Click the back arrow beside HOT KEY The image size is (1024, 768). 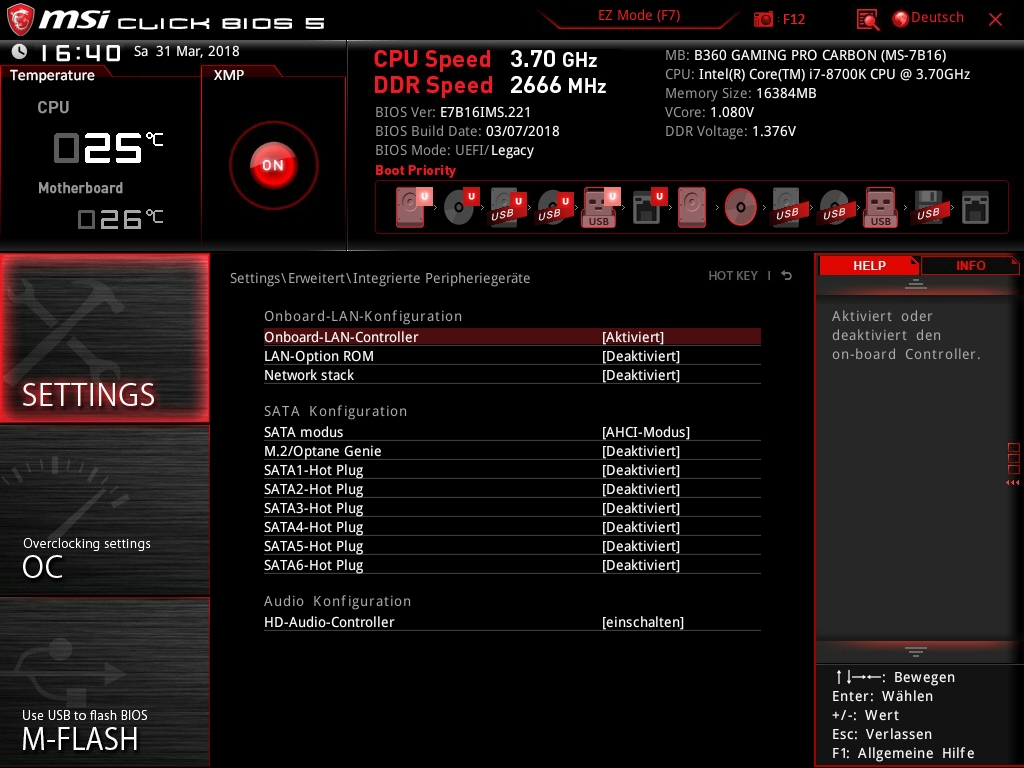click(787, 276)
